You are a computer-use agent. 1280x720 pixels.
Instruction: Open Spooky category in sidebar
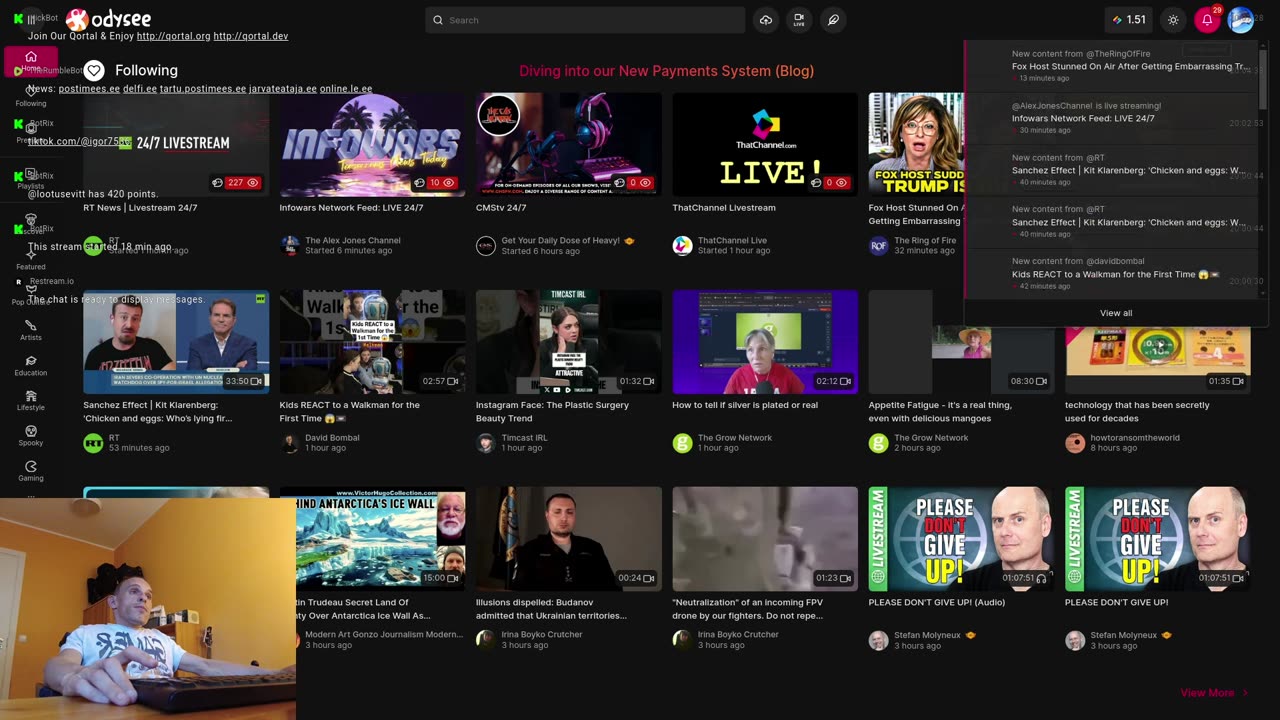pyautogui.click(x=31, y=436)
